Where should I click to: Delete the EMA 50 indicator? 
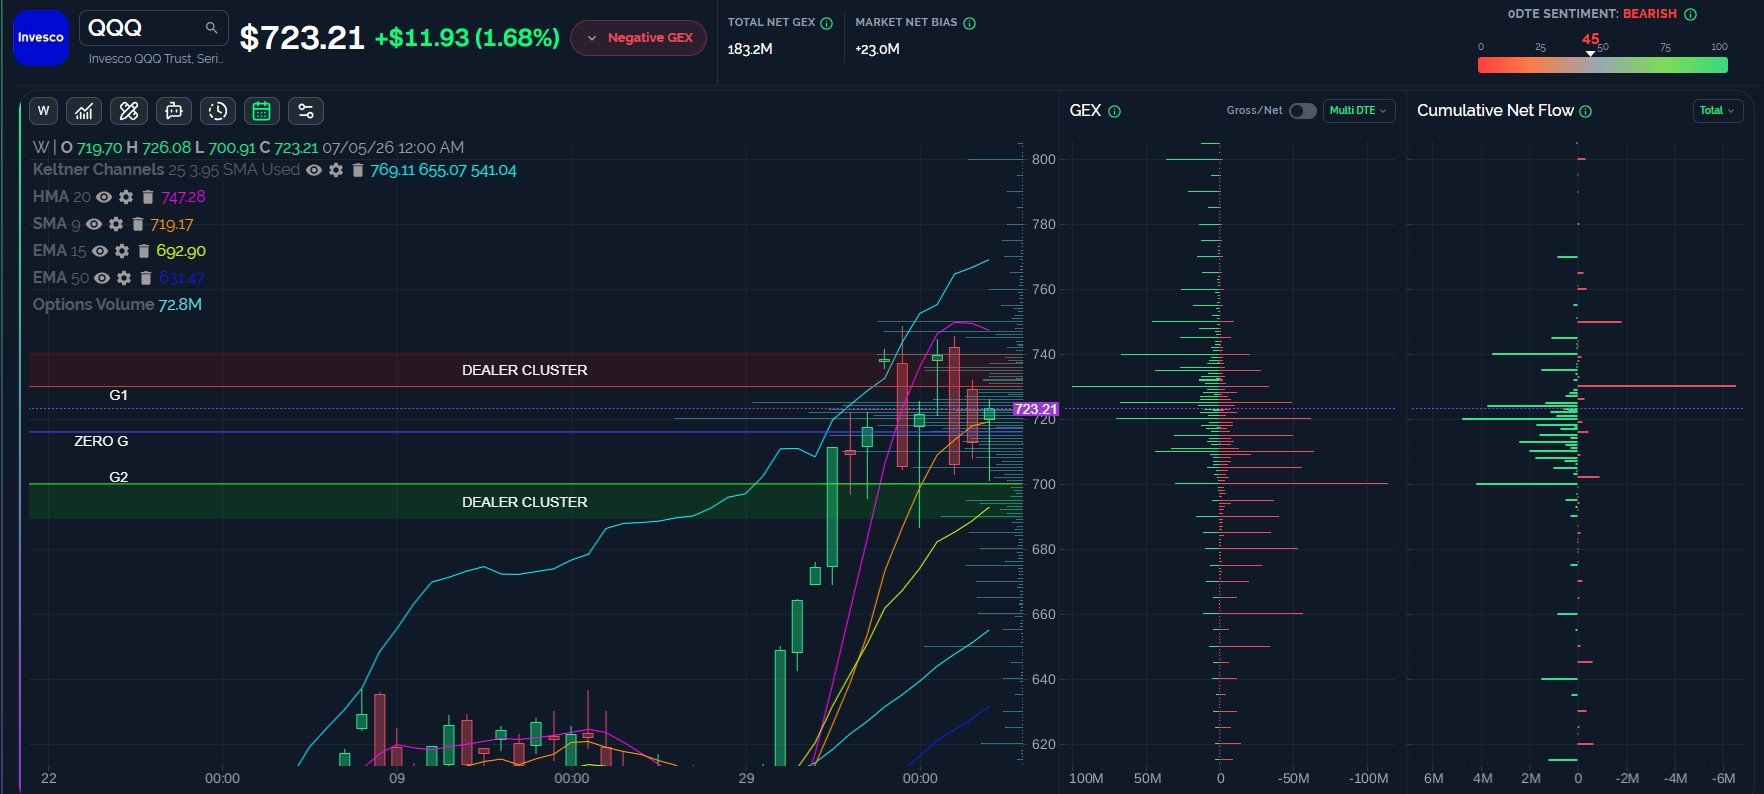(146, 278)
